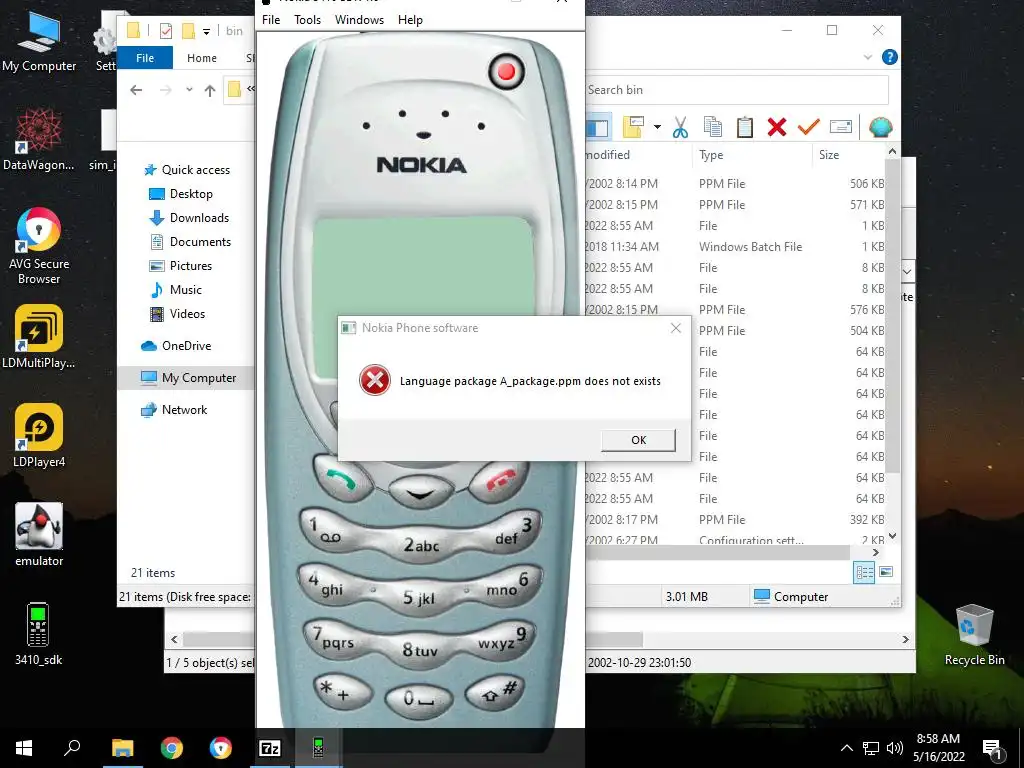
Task: Open the recent locations dropdown in Explorer
Action: (189, 89)
